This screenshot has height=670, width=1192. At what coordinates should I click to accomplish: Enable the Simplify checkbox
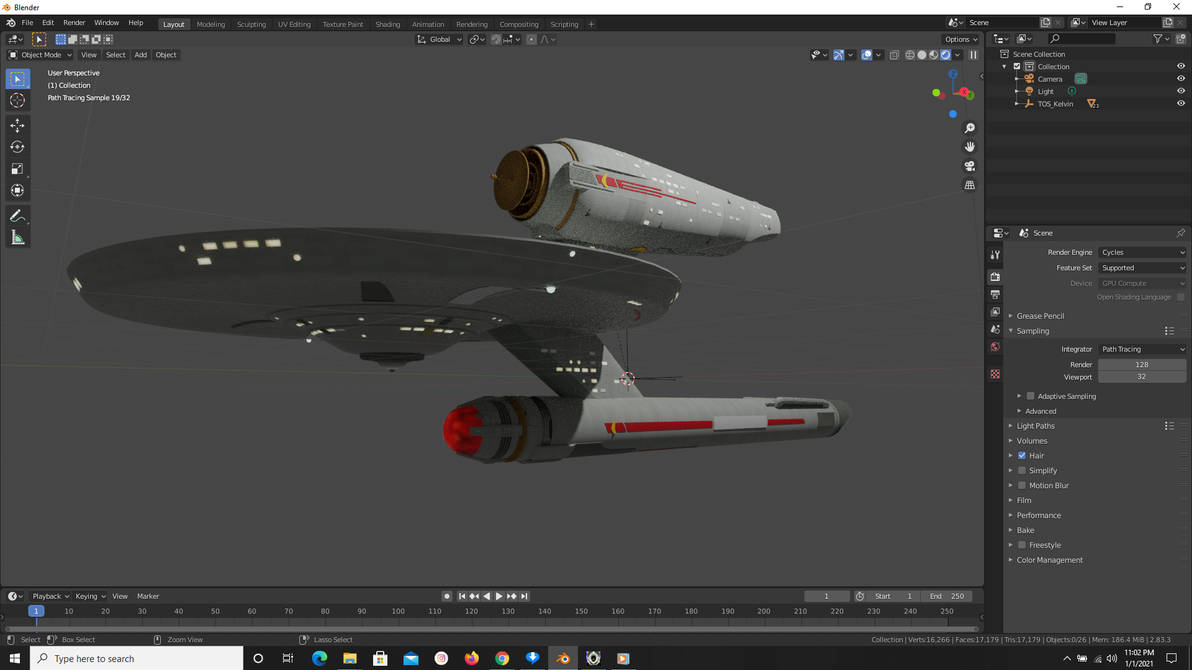[1022, 471]
